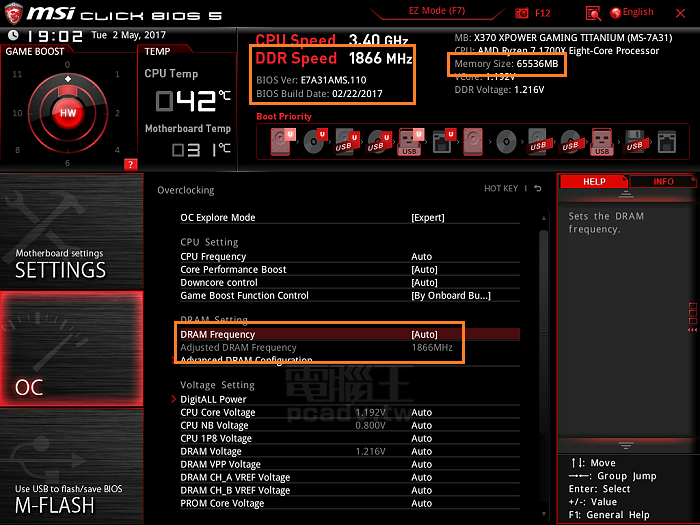700x525 pixels.
Task: Click the settings list scrollbar thumb
Action: point(543,330)
